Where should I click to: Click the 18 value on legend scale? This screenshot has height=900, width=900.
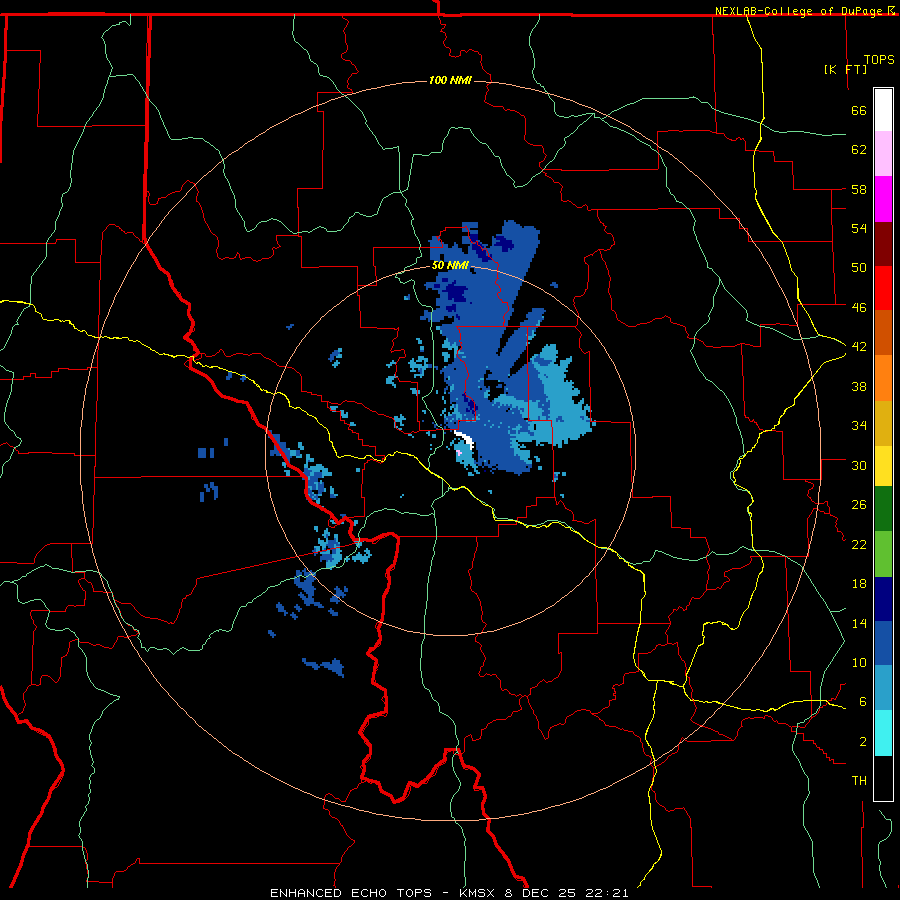click(859, 584)
